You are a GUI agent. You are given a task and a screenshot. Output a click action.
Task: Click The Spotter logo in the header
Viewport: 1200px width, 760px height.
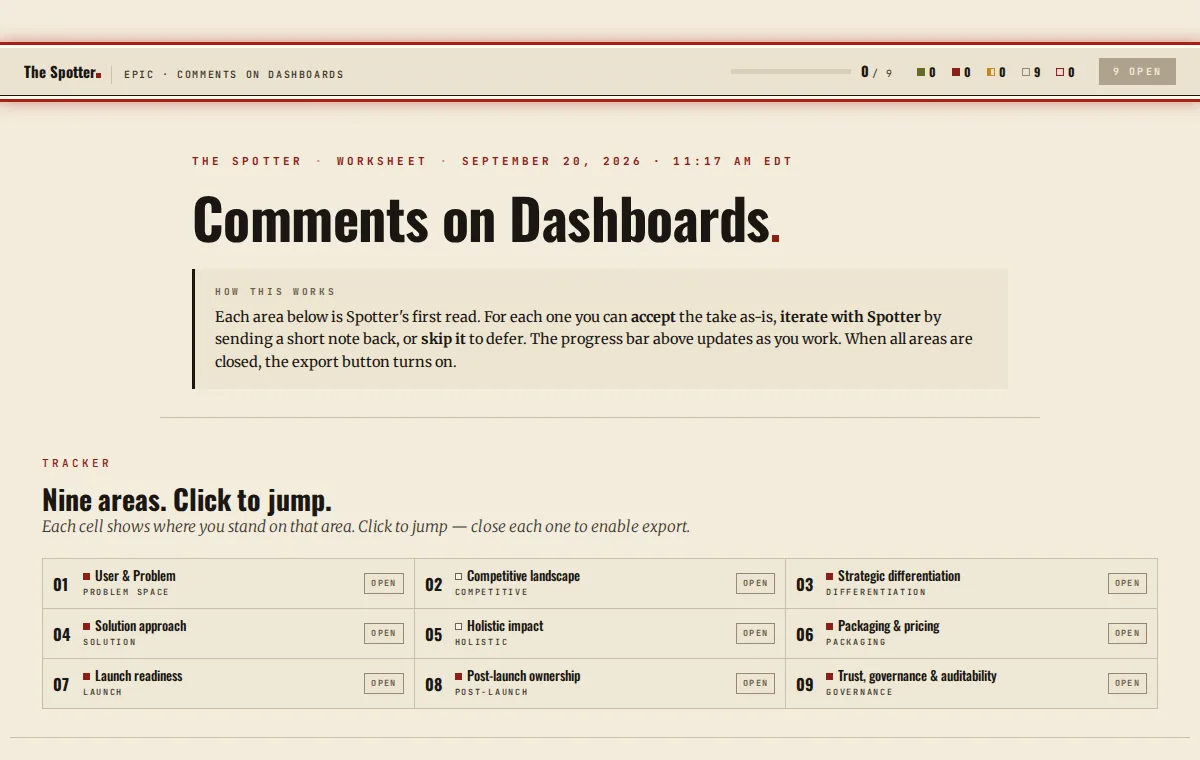pyautogui.click(x=62, y=72)
